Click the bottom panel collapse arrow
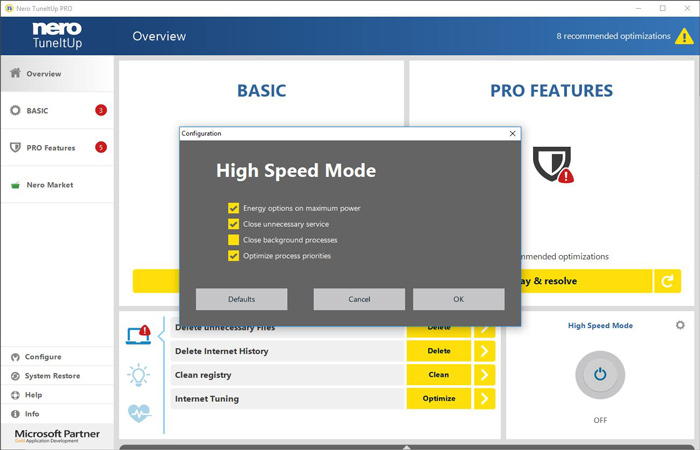 click(x=406, y=447)
